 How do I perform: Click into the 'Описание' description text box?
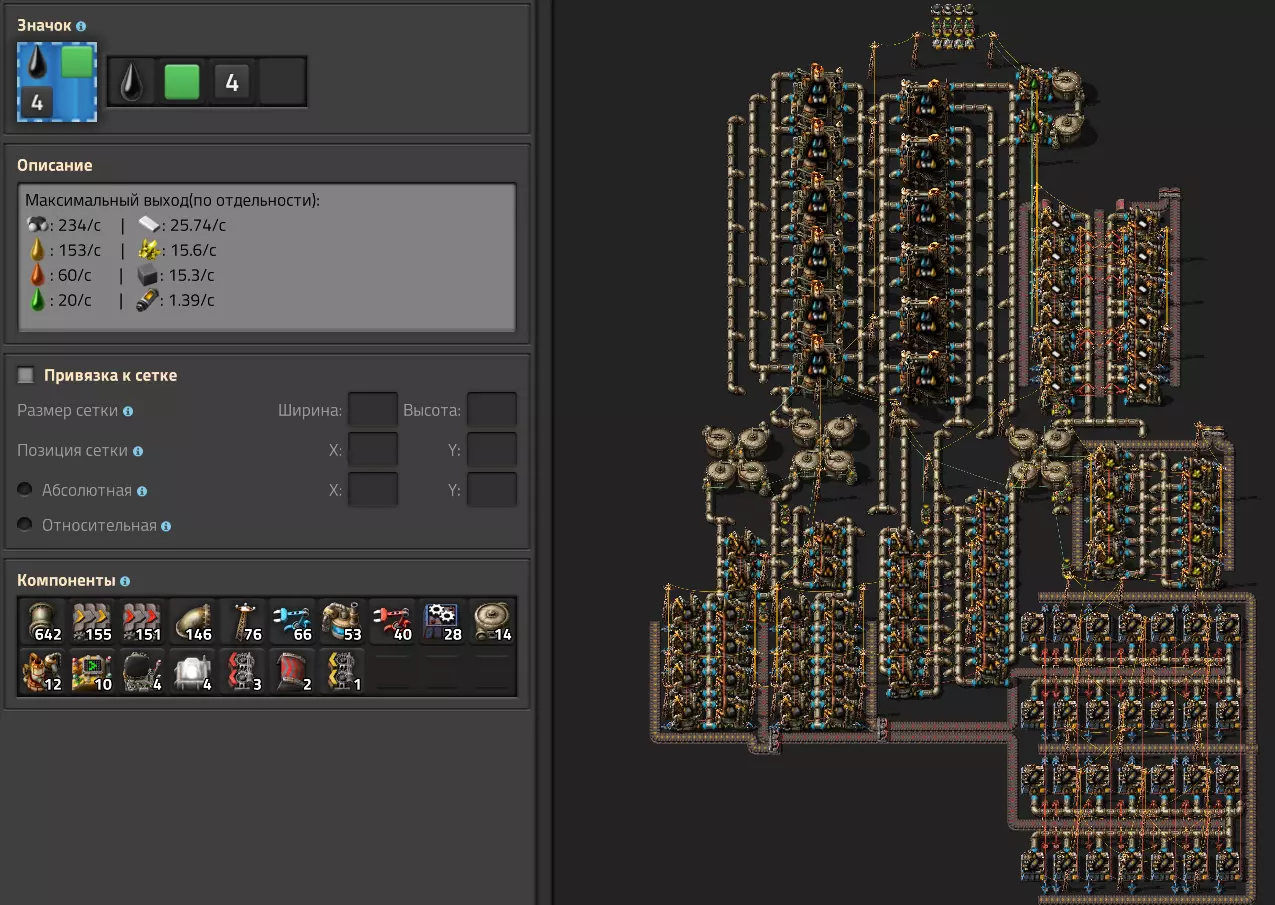coord(267,257)
